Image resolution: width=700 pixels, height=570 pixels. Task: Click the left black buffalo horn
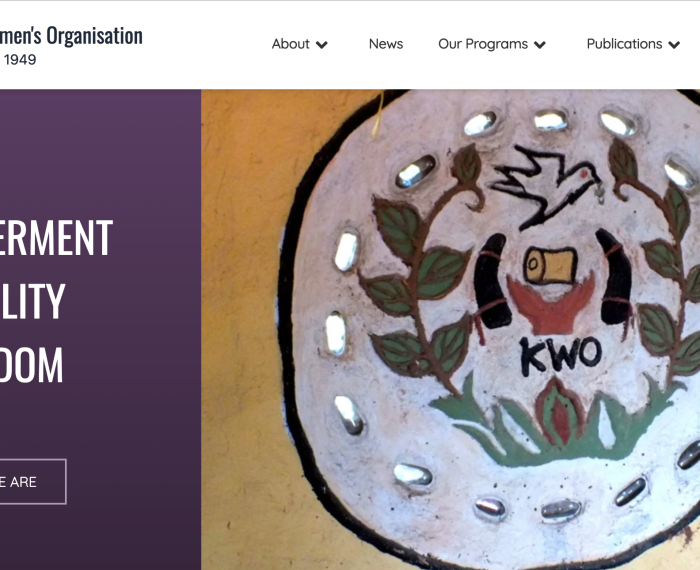[x=492, y=281]
